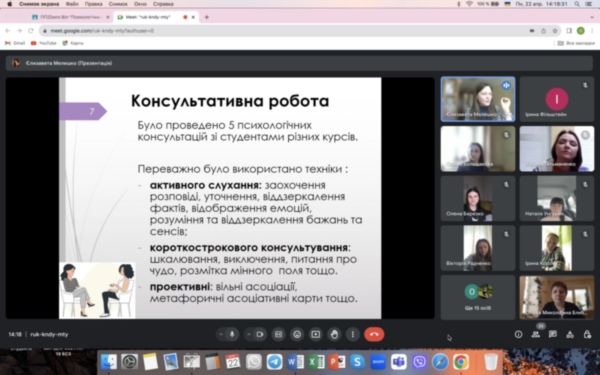Viewport: 600px width, 375px height.
Task: Click the red leave call button
Action: click(x=374, y=334)
